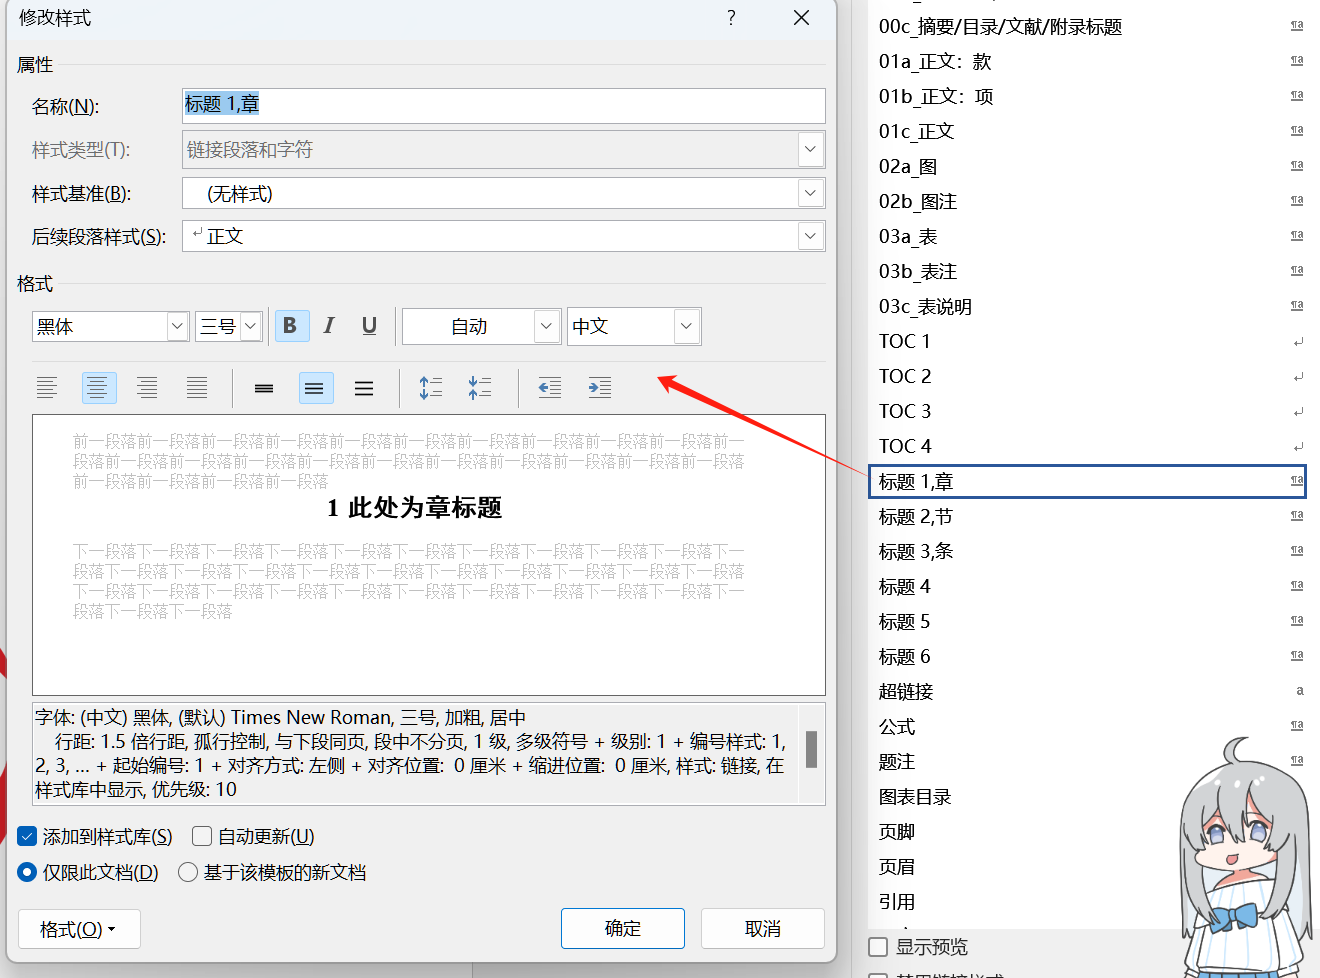
Task: Select style 超链接 in list
Action: (x=1088, y=691)
